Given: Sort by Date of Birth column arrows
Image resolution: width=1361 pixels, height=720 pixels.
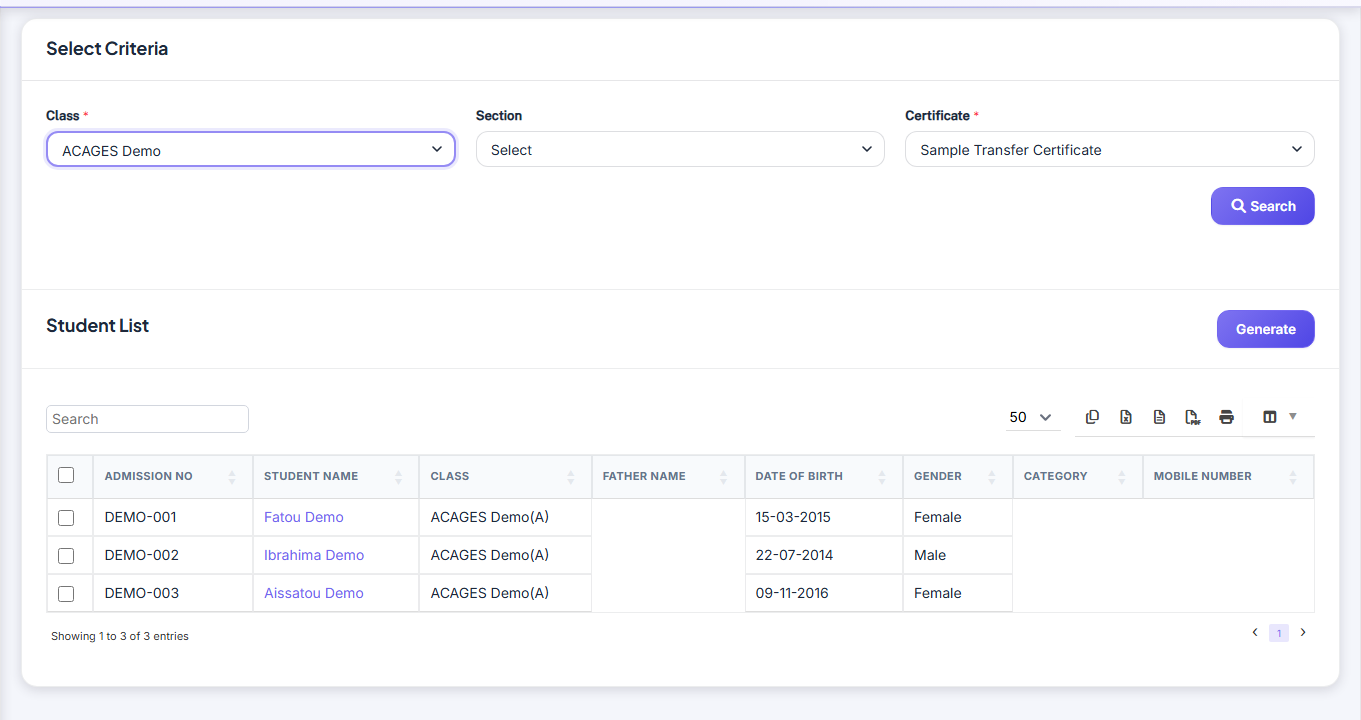Looking at the screenshot, I should [882, 477].
